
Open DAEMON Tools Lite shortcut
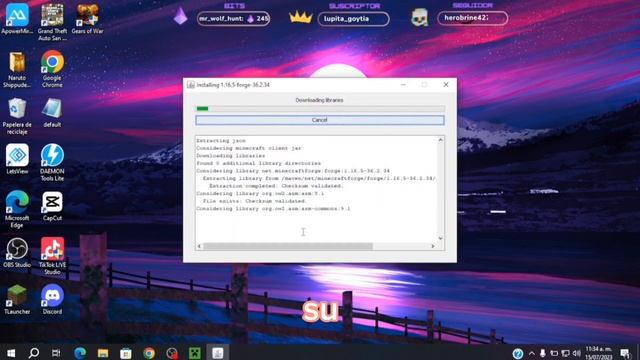[x=52, y=162]
